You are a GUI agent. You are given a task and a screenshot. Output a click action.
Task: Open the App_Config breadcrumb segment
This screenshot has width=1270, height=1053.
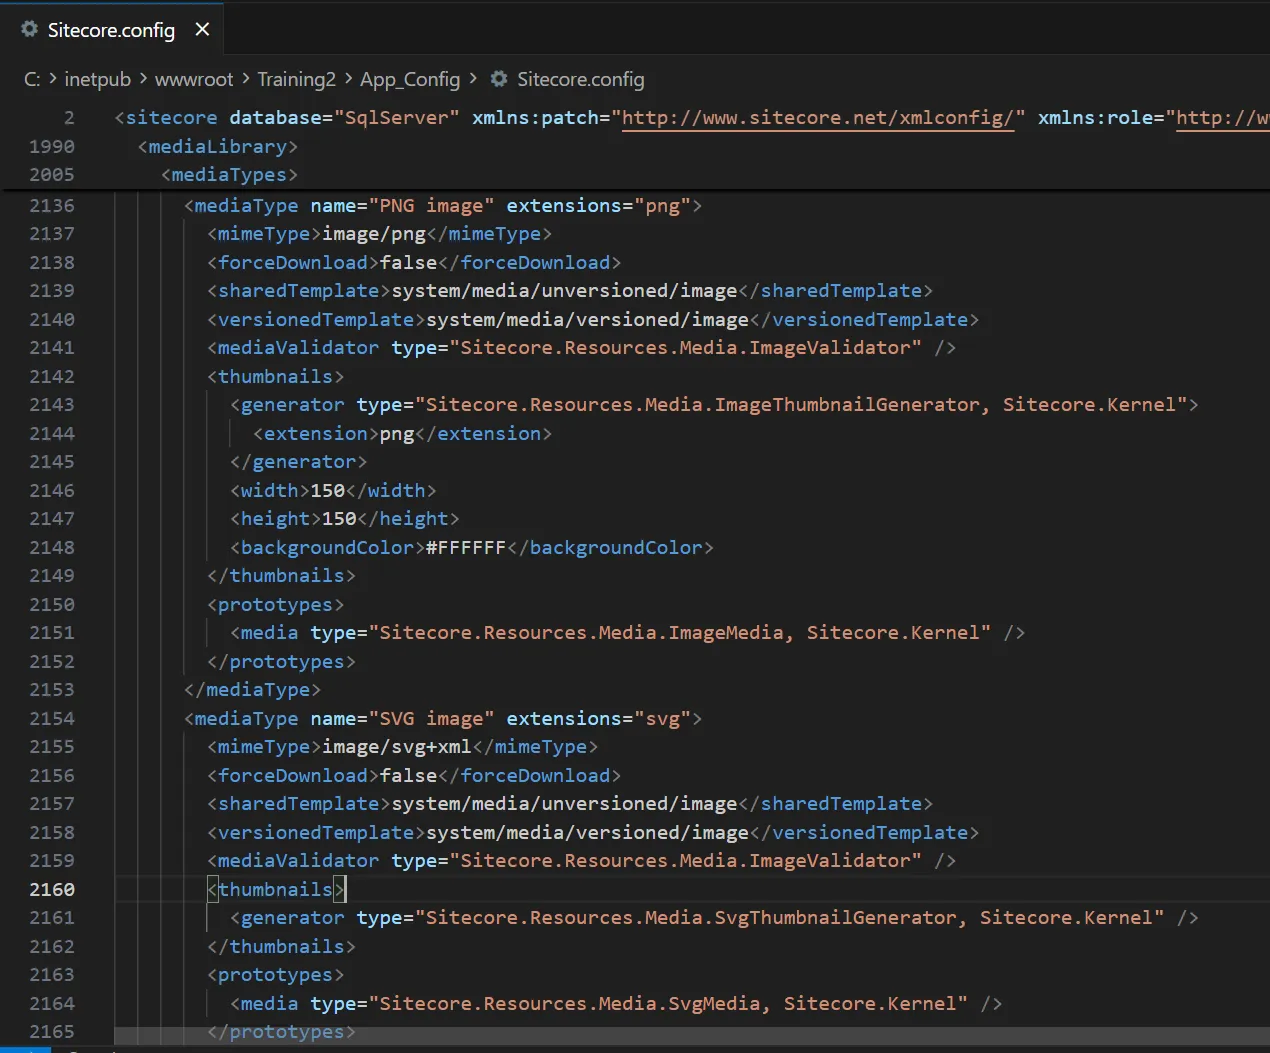point(410,79)
